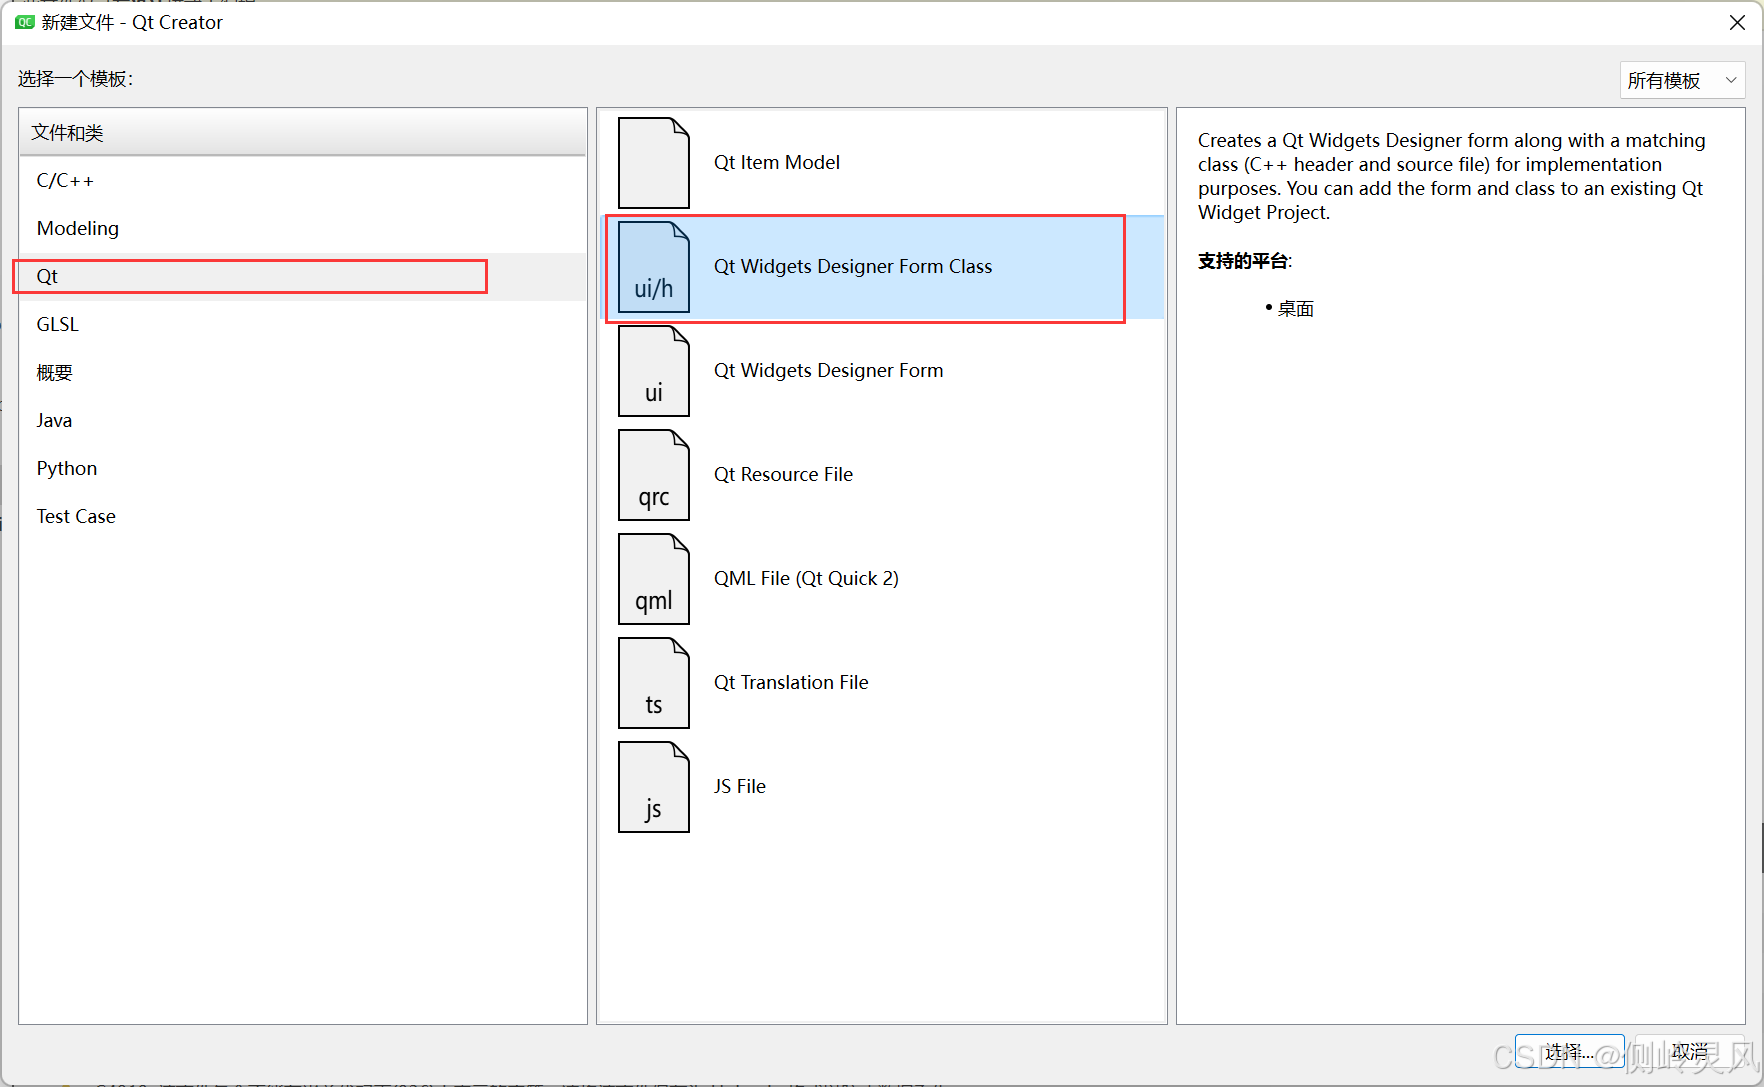Choose the Qt Resource File template
The height and width of the screenshot is (1087, 1764).
point(882,475)
